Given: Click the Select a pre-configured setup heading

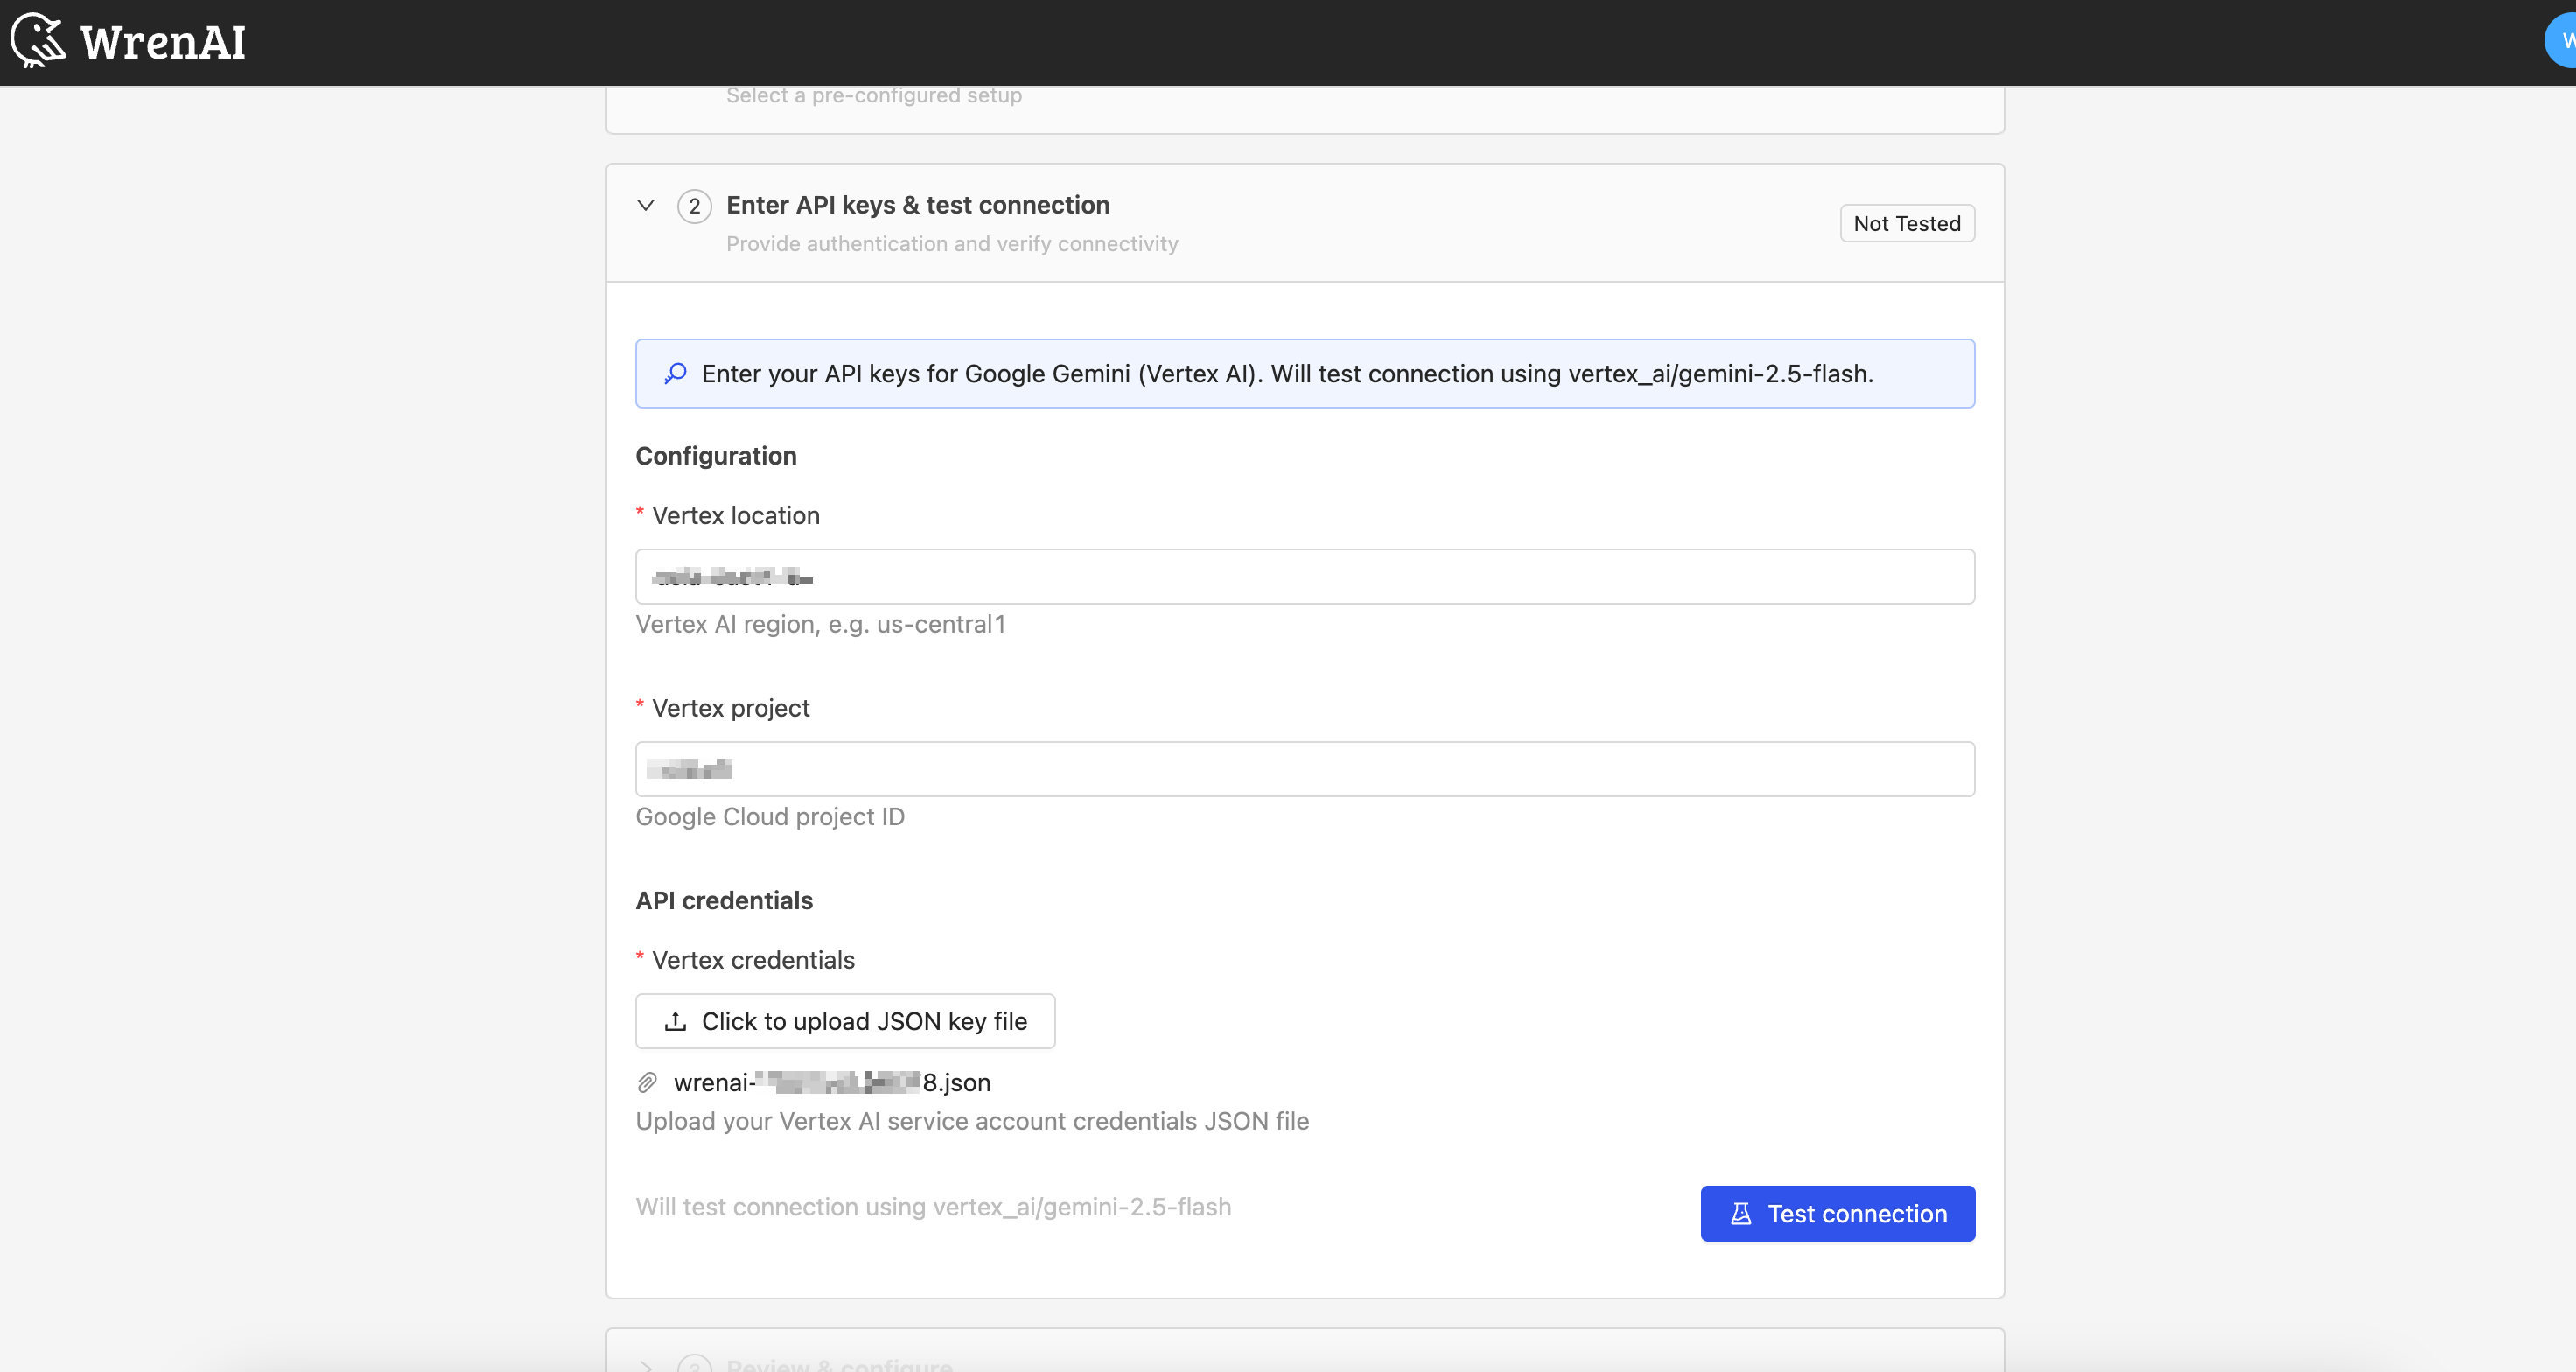Looking at the screenshot, I should [x=874, y=95].
